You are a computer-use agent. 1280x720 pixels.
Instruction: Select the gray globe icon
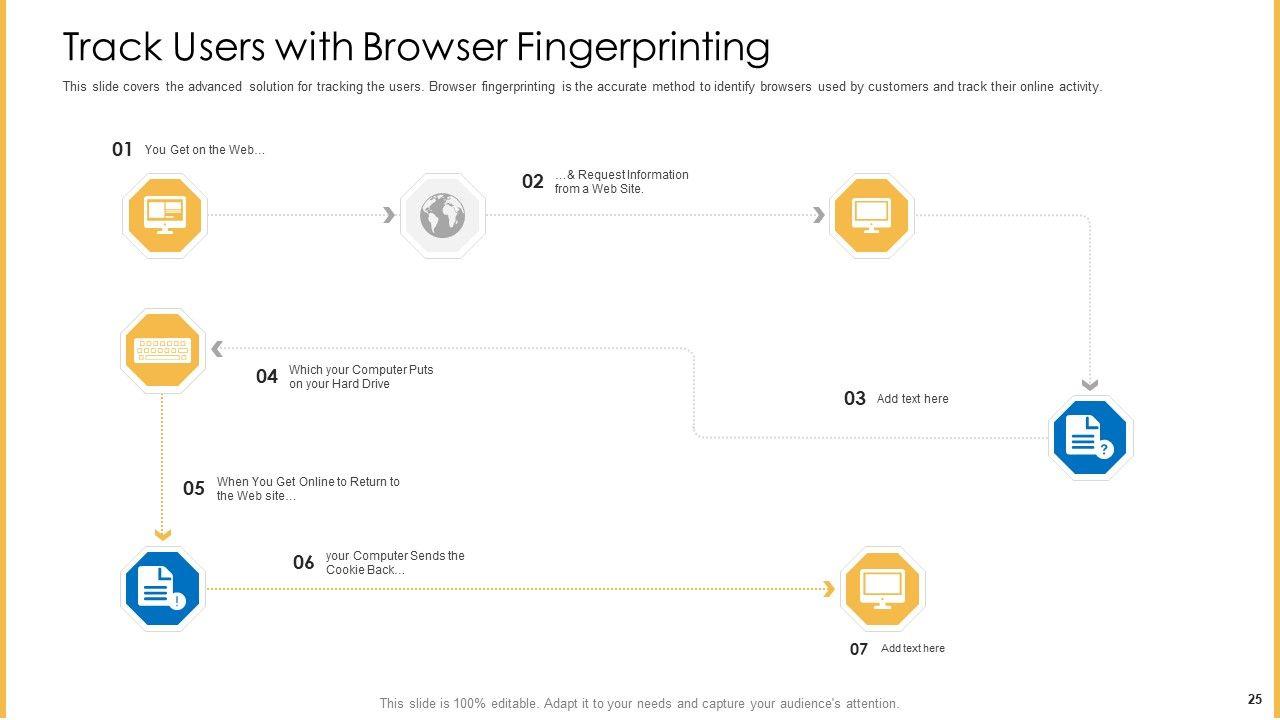(442, 216)
